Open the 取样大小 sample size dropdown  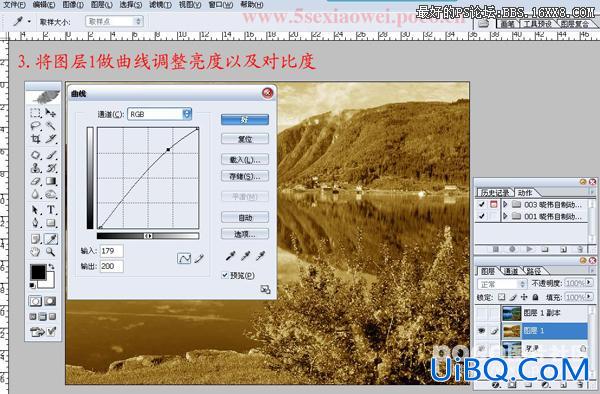point(114,21)
